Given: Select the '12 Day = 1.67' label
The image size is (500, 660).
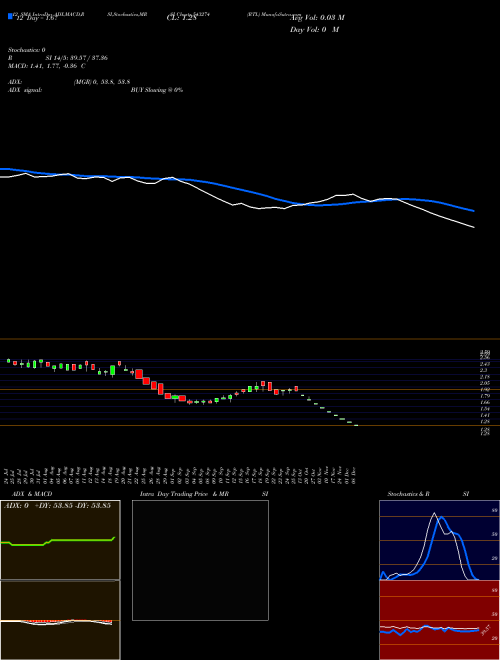Looking at the screenshot, I should click(x=37, y=18).
